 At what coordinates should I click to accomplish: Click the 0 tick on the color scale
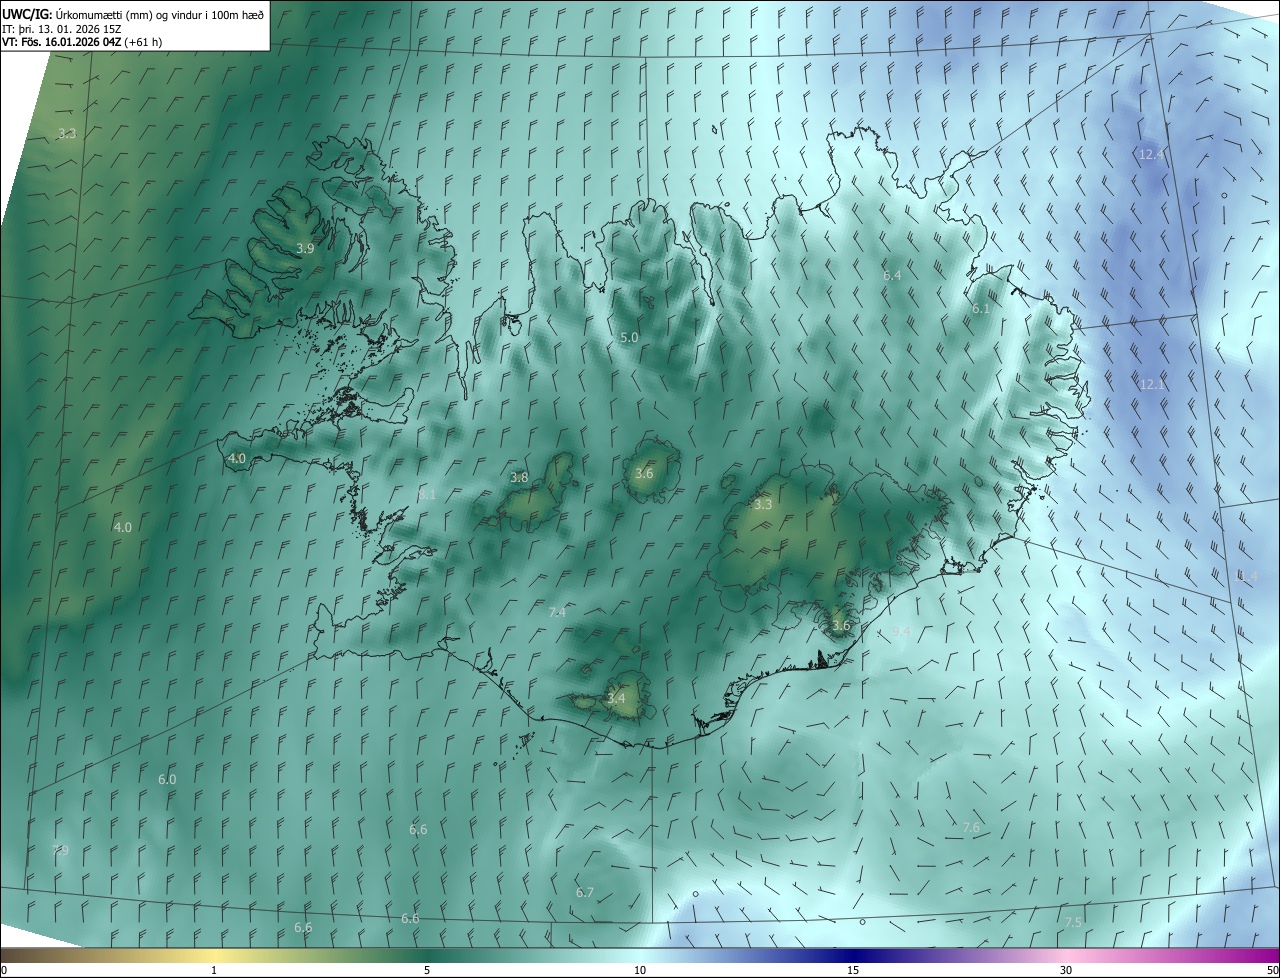tap(3, 970)
